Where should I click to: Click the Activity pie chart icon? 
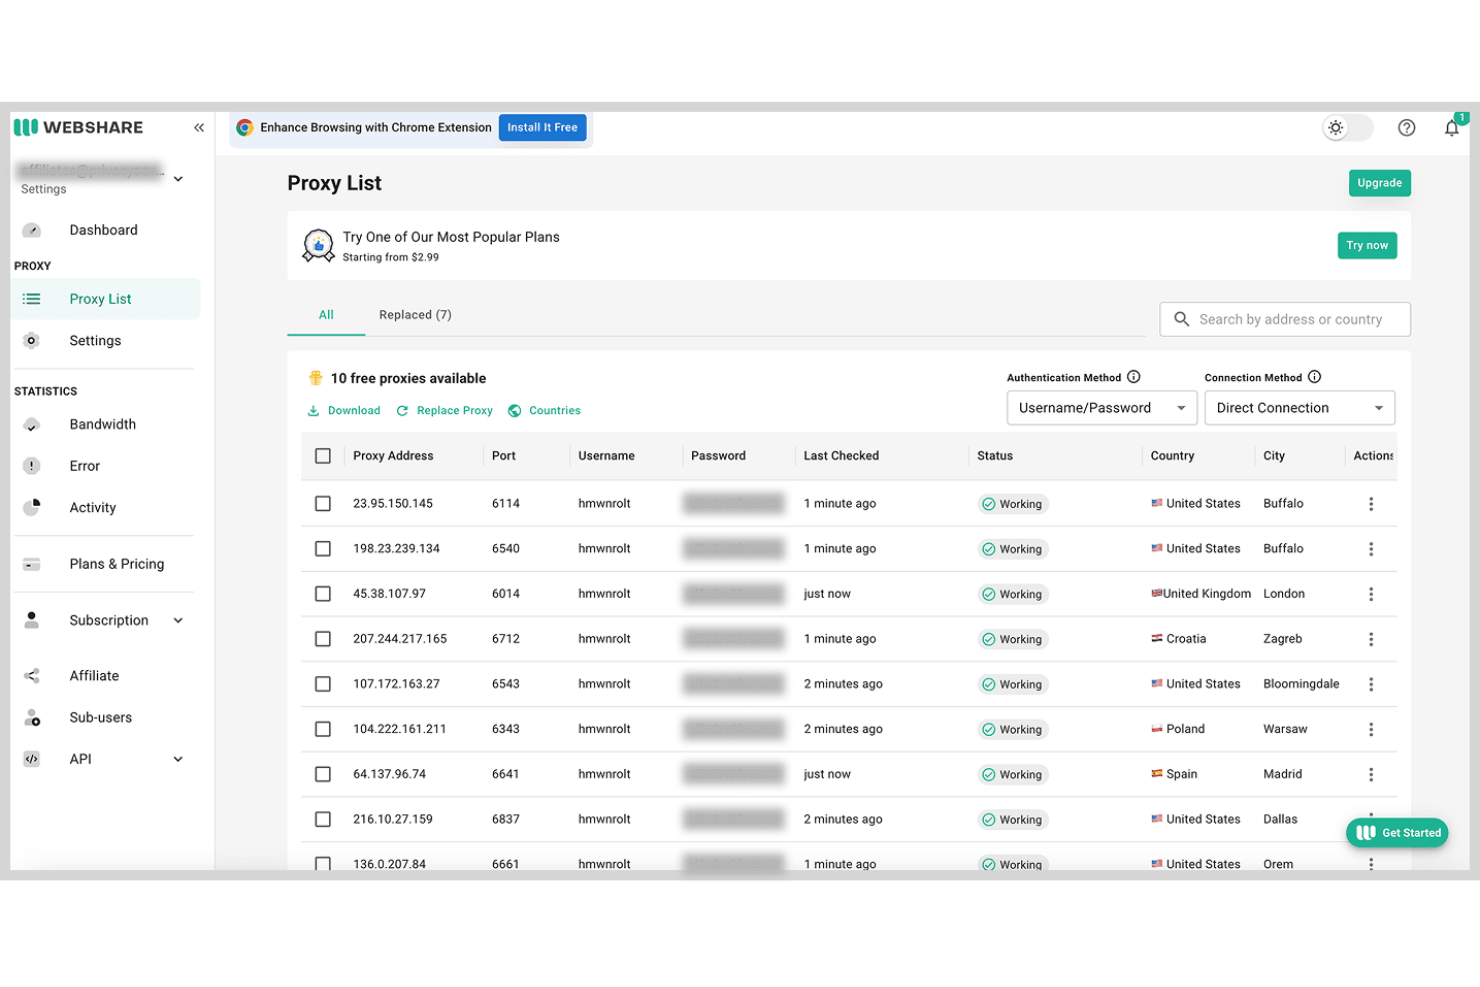click(x=32, y=508)
